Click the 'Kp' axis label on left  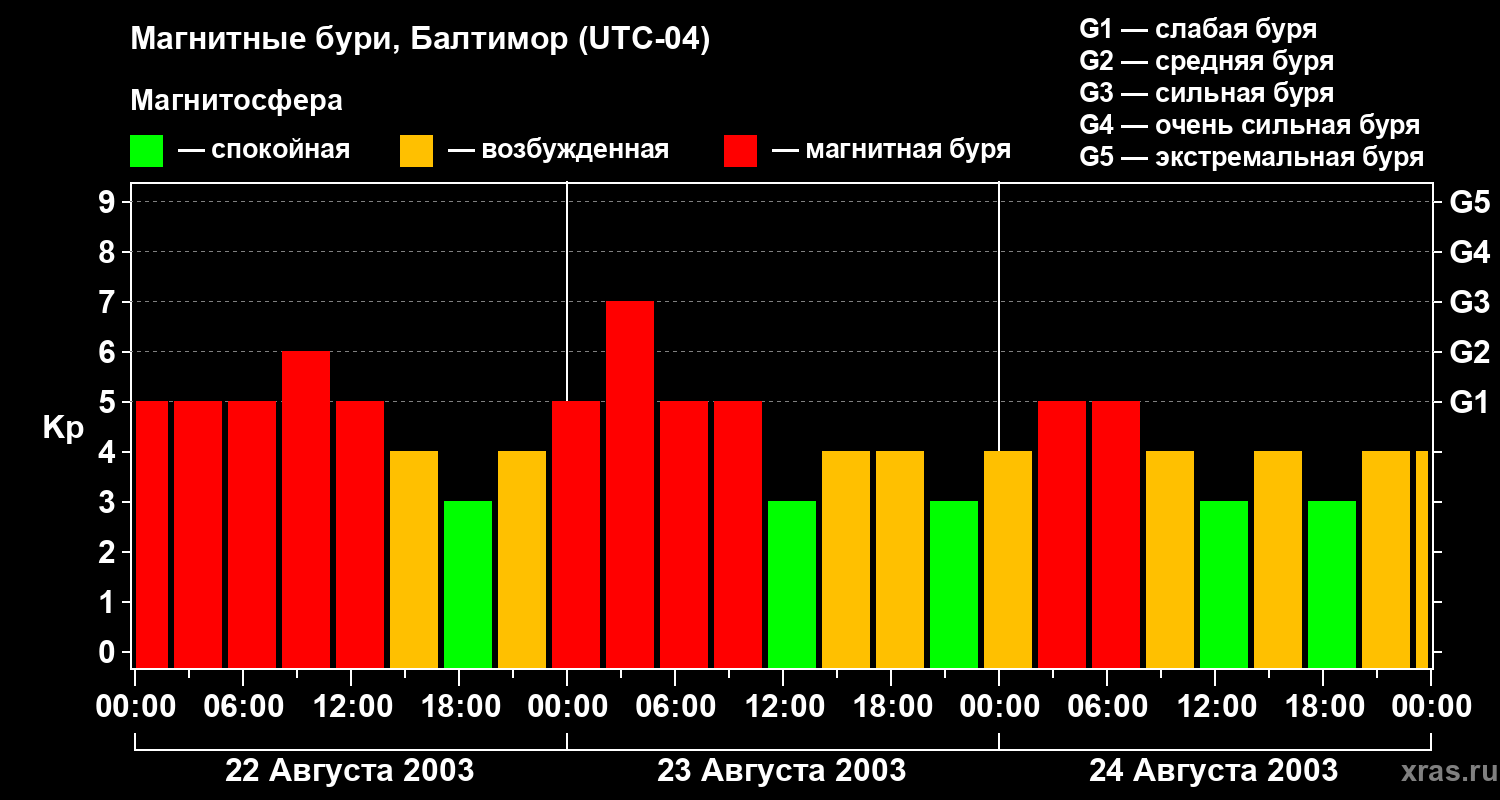click(63, 428)
